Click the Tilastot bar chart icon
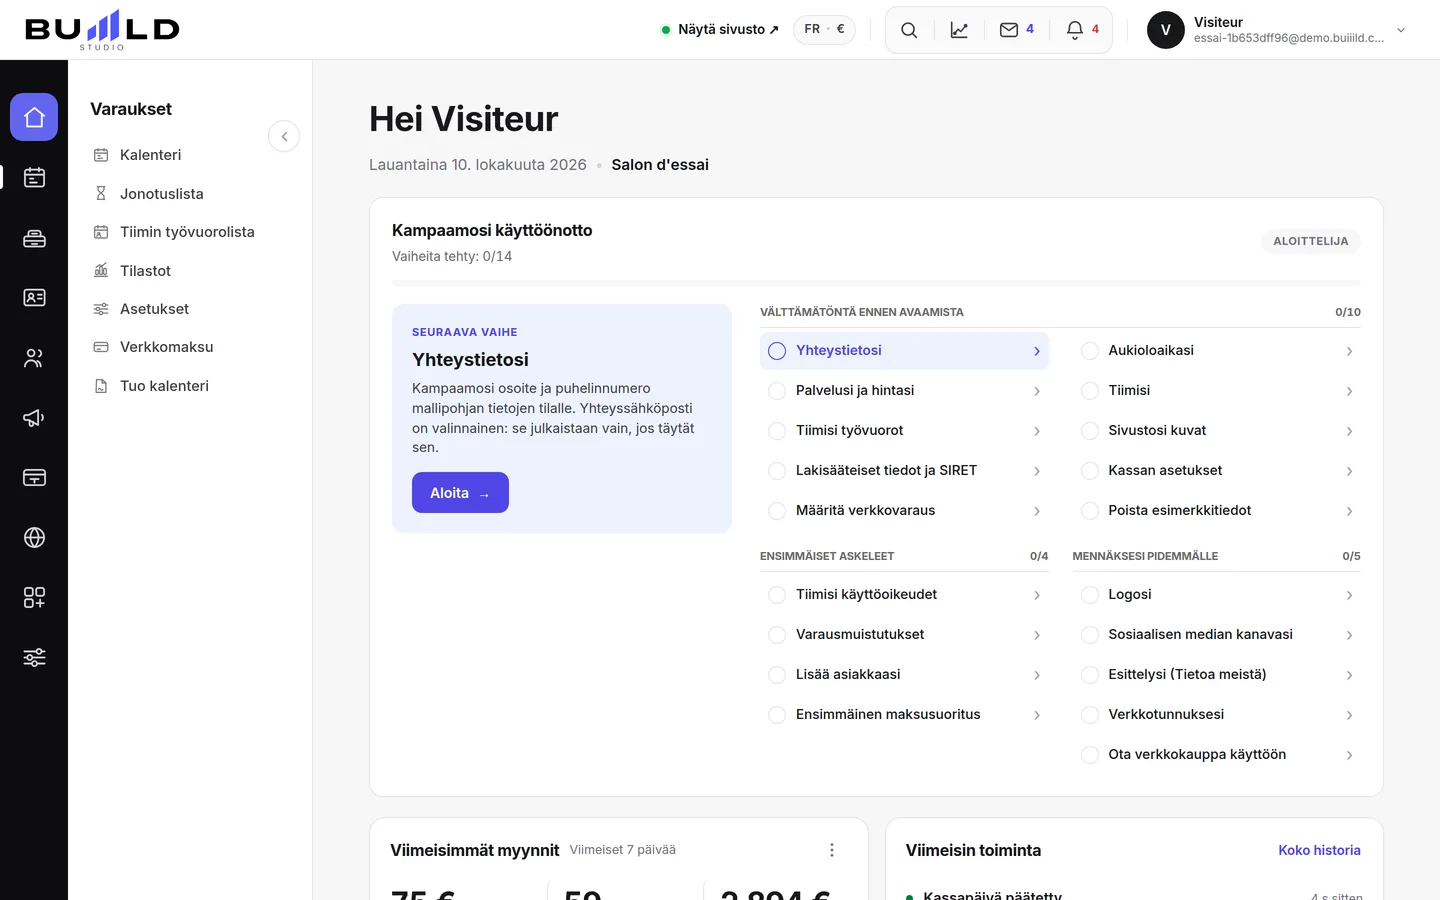Image resolution: width=1440 pixels, height=900 pixels. pyautogui.click(x=101, y=270)
